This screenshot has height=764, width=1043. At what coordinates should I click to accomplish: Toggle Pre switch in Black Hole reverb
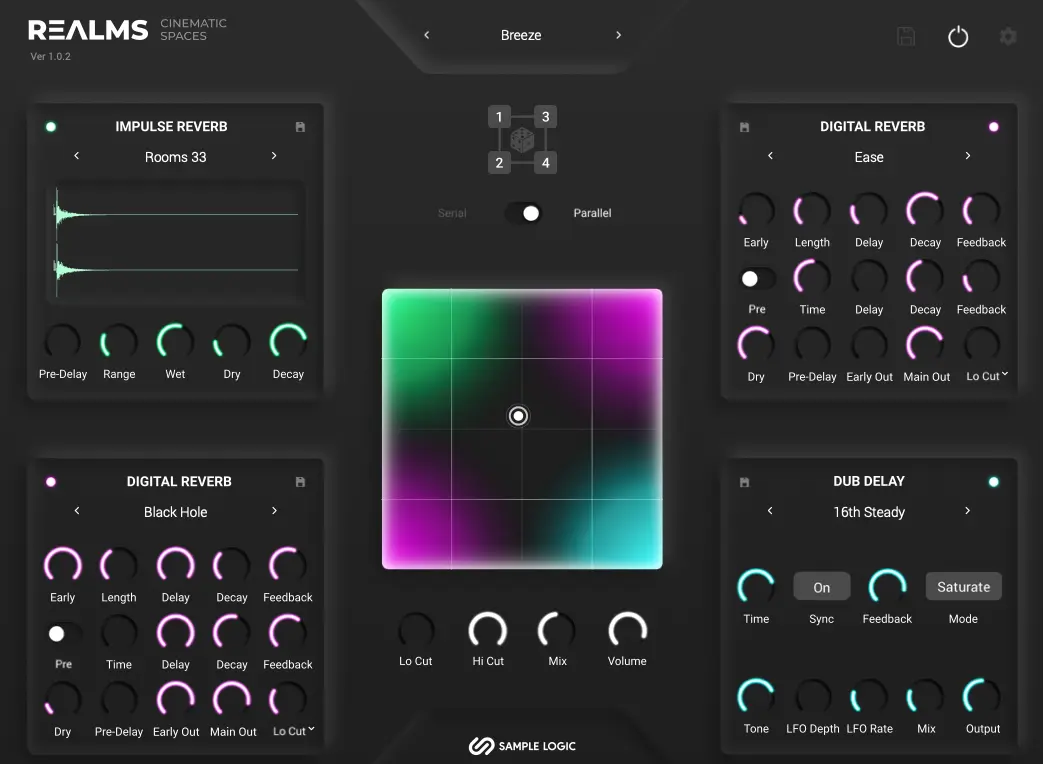63,634
